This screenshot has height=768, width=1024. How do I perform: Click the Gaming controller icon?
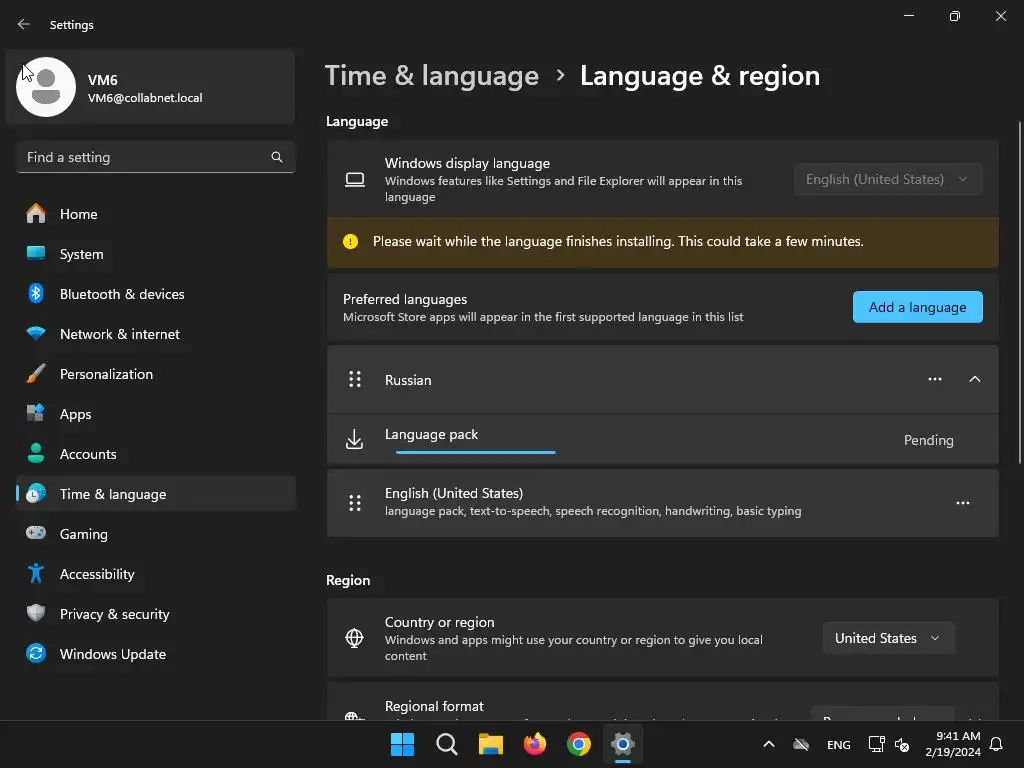coord(36,533)
